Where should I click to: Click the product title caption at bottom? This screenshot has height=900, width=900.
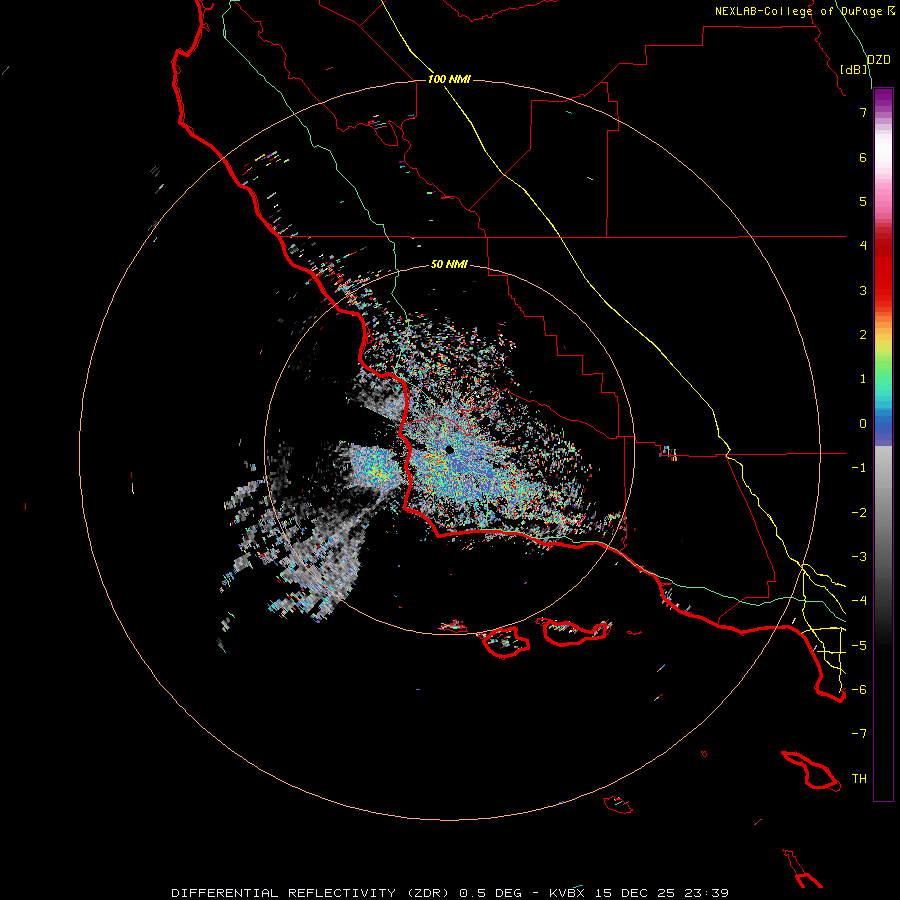tap(450, 893)
